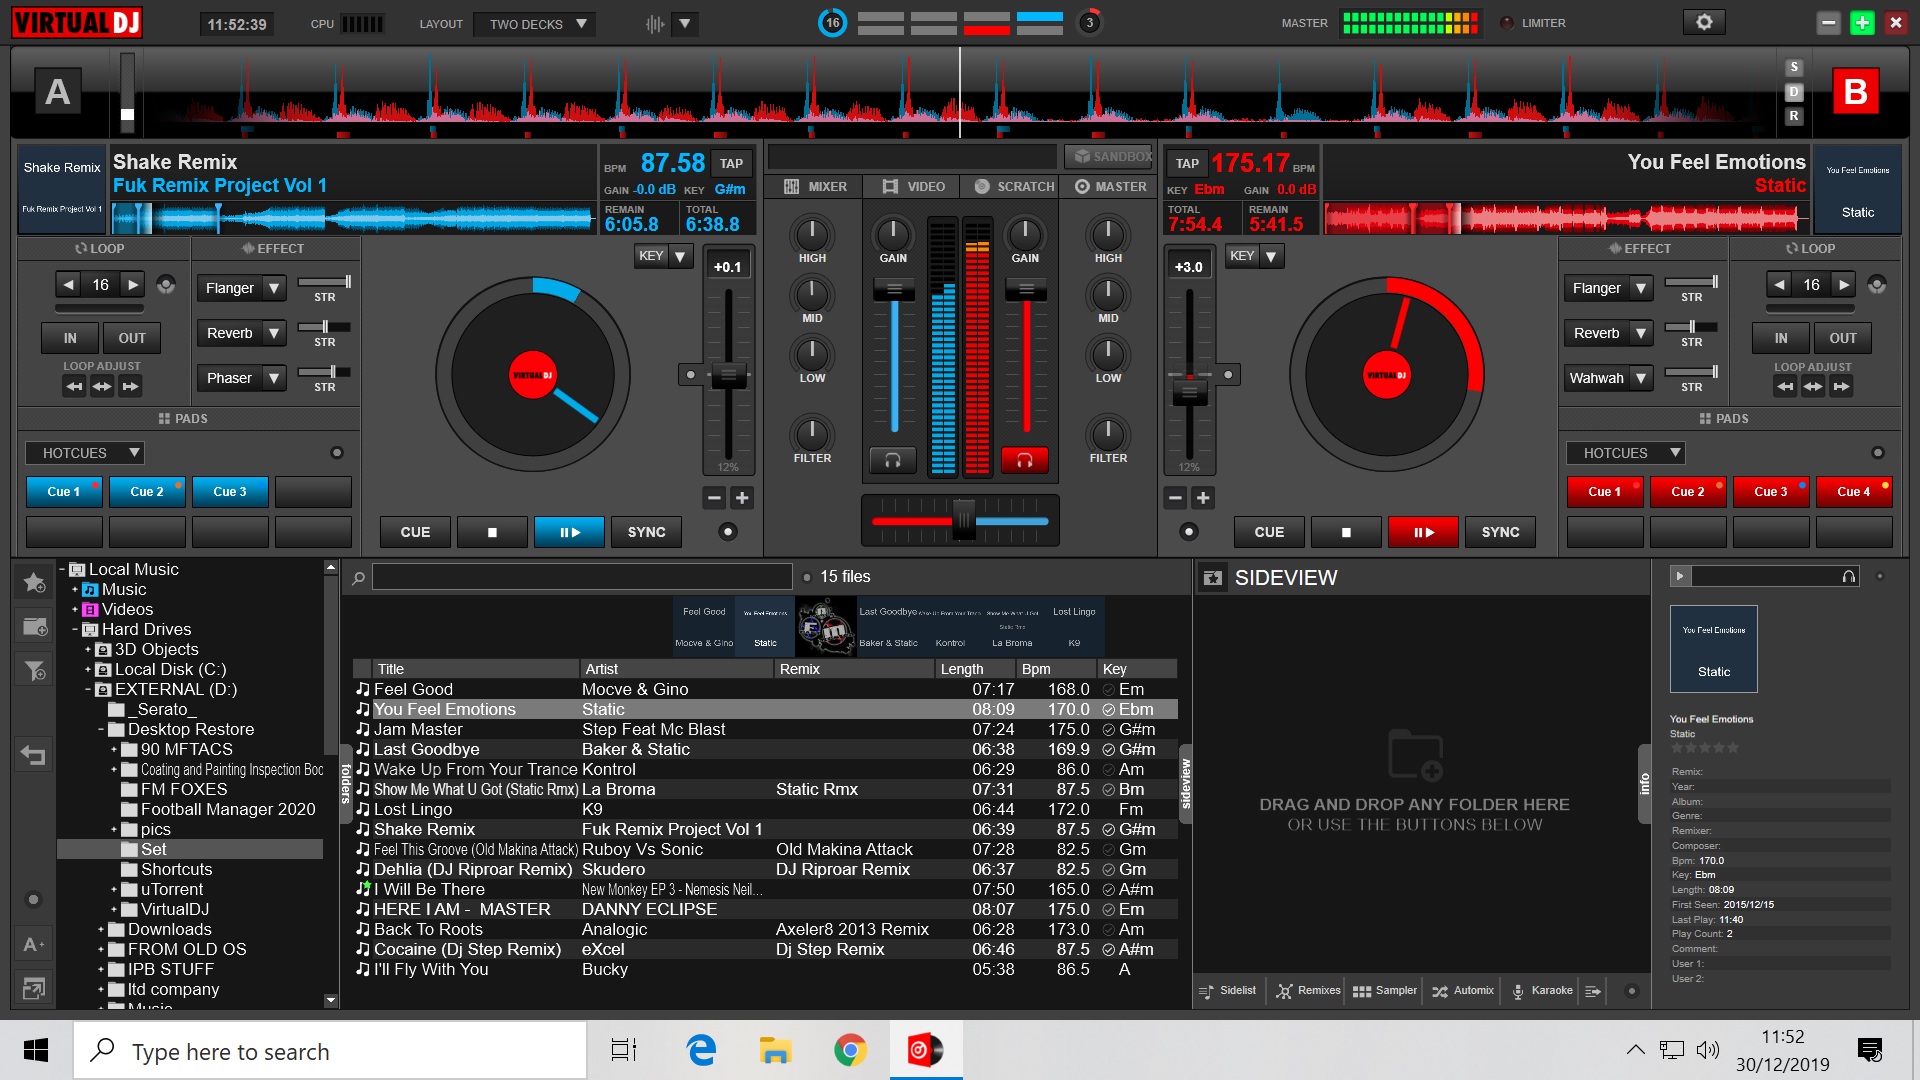This screenshot has height=1080, width=1920.
Task: Open the settings gear icon
Action: [1704, 22]
